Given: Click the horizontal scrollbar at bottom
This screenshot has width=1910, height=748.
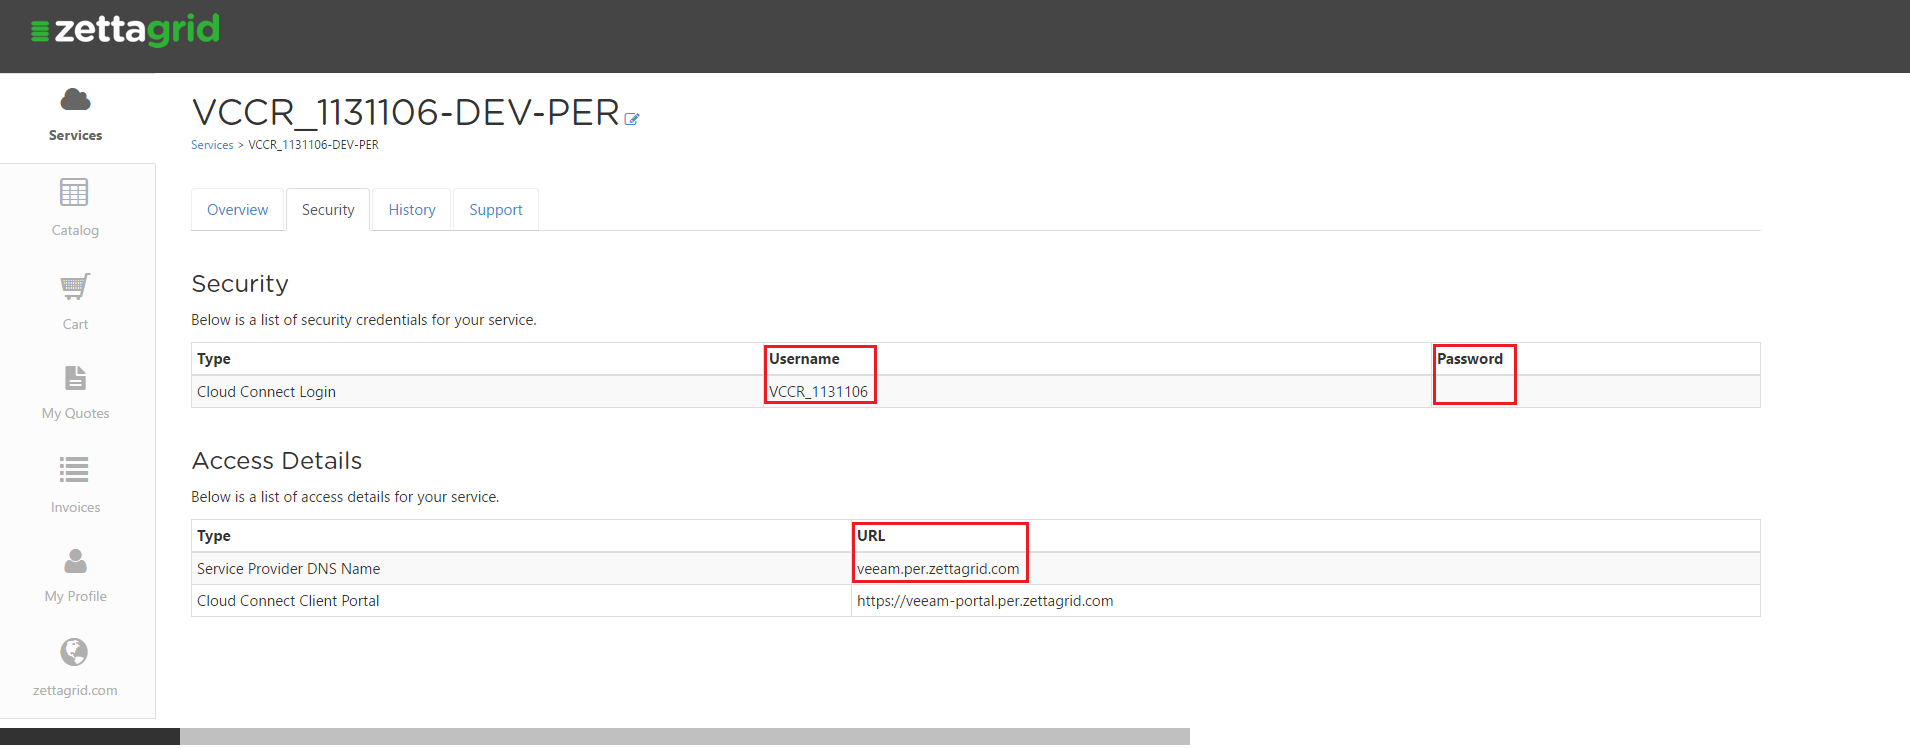Looking at the screenshot, I should [685, 737].
